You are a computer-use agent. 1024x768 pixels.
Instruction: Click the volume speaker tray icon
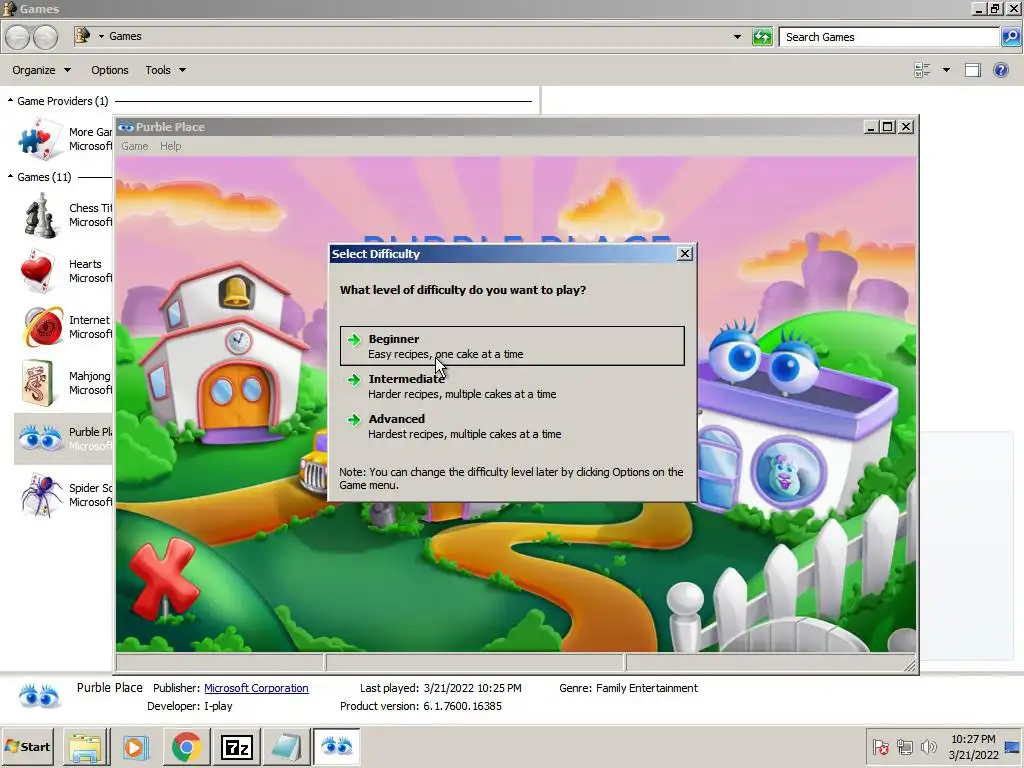927,746
